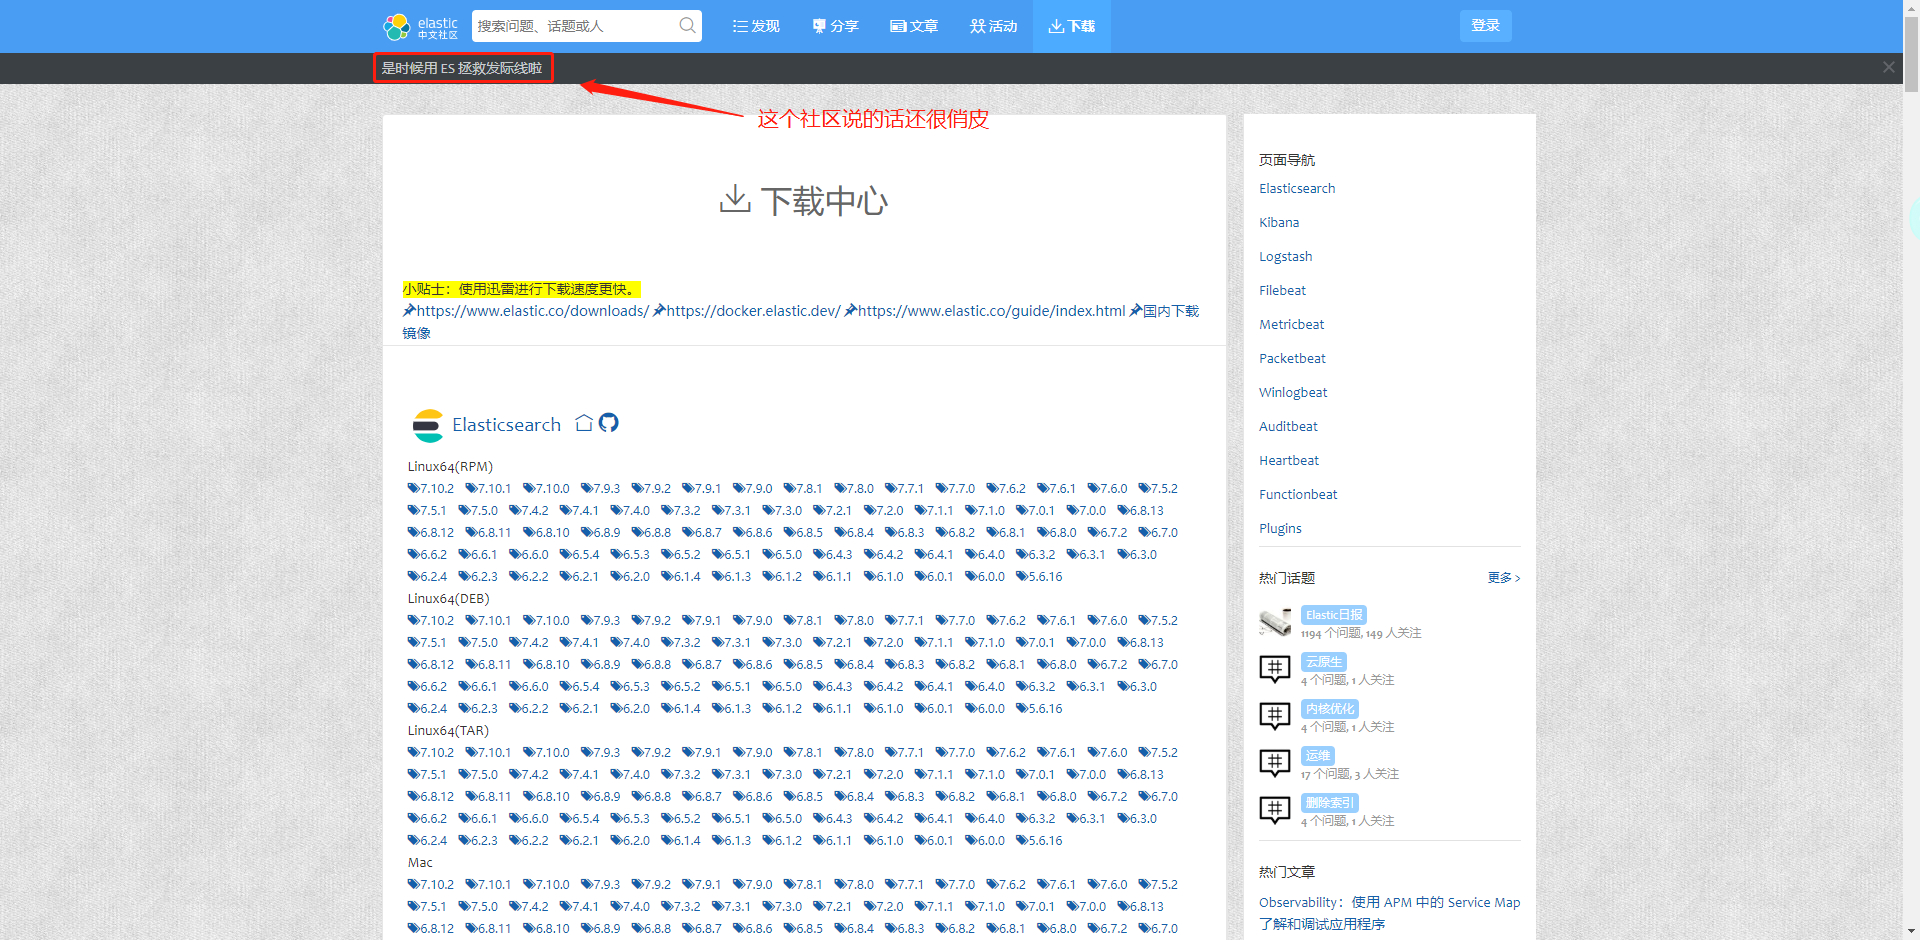Open the 内核优化 topic tag

(x=1329, y=709)
